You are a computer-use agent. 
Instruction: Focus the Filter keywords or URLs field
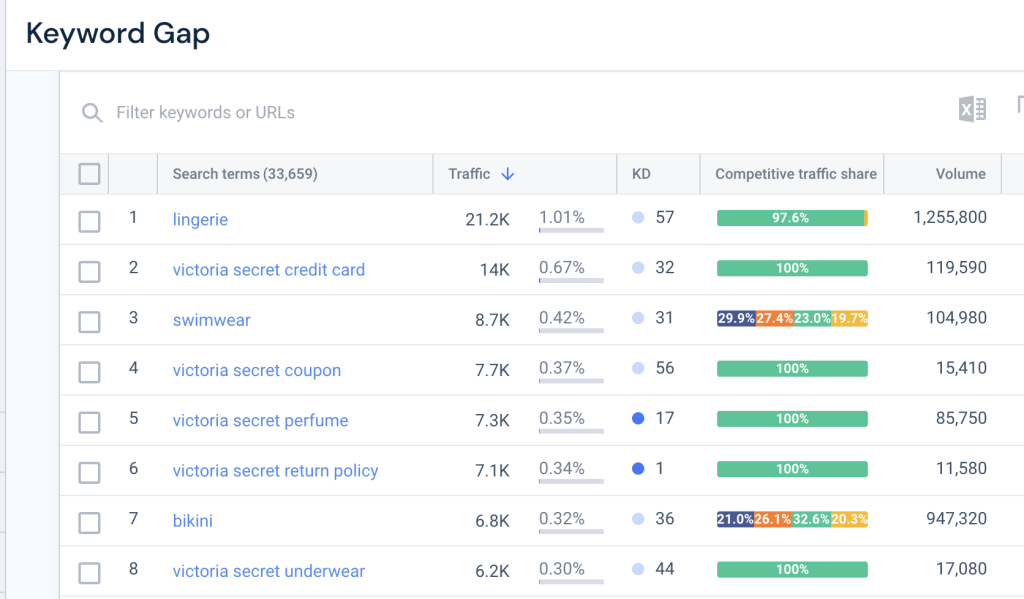[x=205, y=113]
